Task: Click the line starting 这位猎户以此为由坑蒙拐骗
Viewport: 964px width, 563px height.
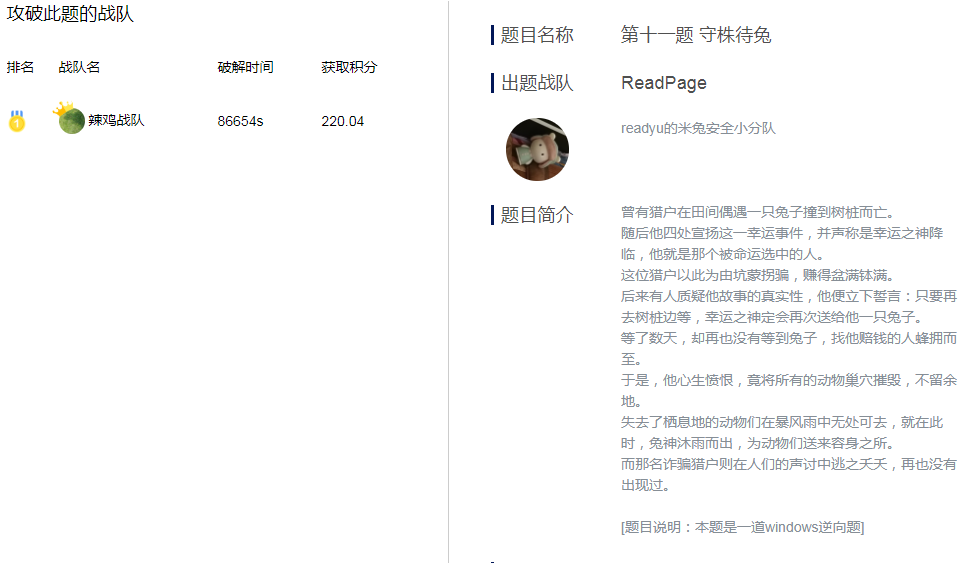Action: pos(758,275)
